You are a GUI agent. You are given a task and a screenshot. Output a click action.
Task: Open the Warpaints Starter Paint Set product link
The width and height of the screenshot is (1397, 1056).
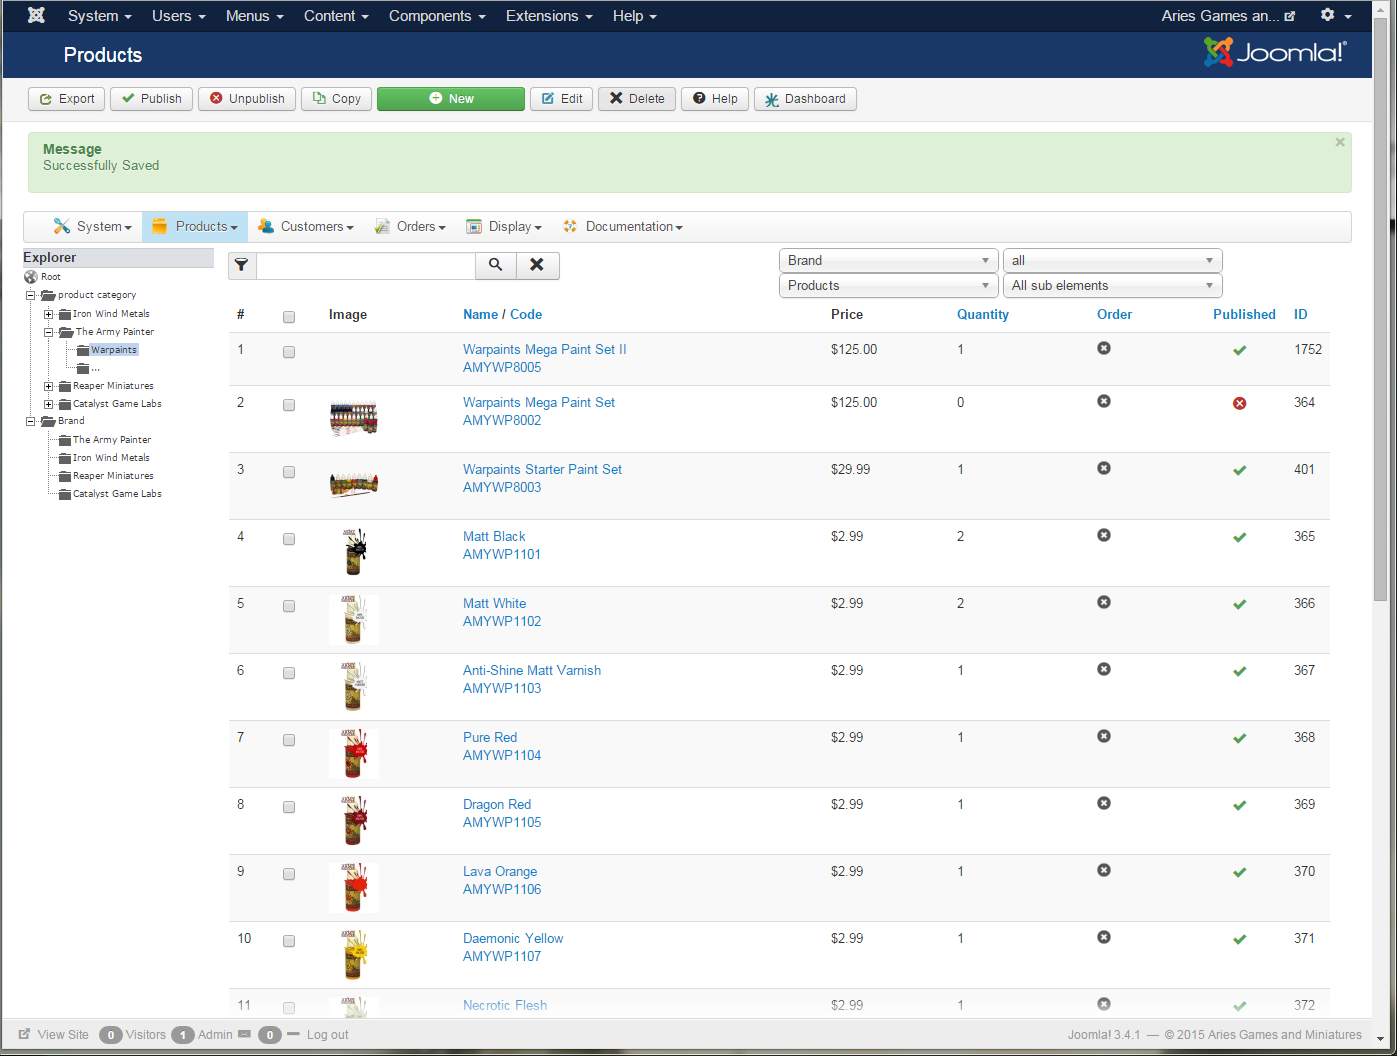click(542, 469)
